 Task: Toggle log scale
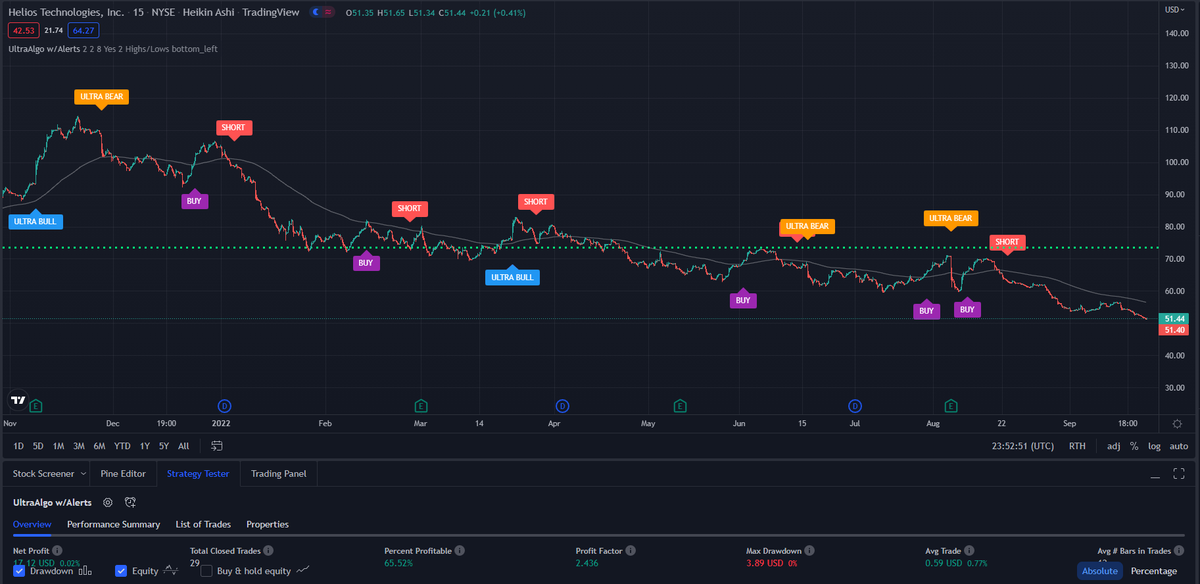pyautogui.click(x=1155, y=446)
